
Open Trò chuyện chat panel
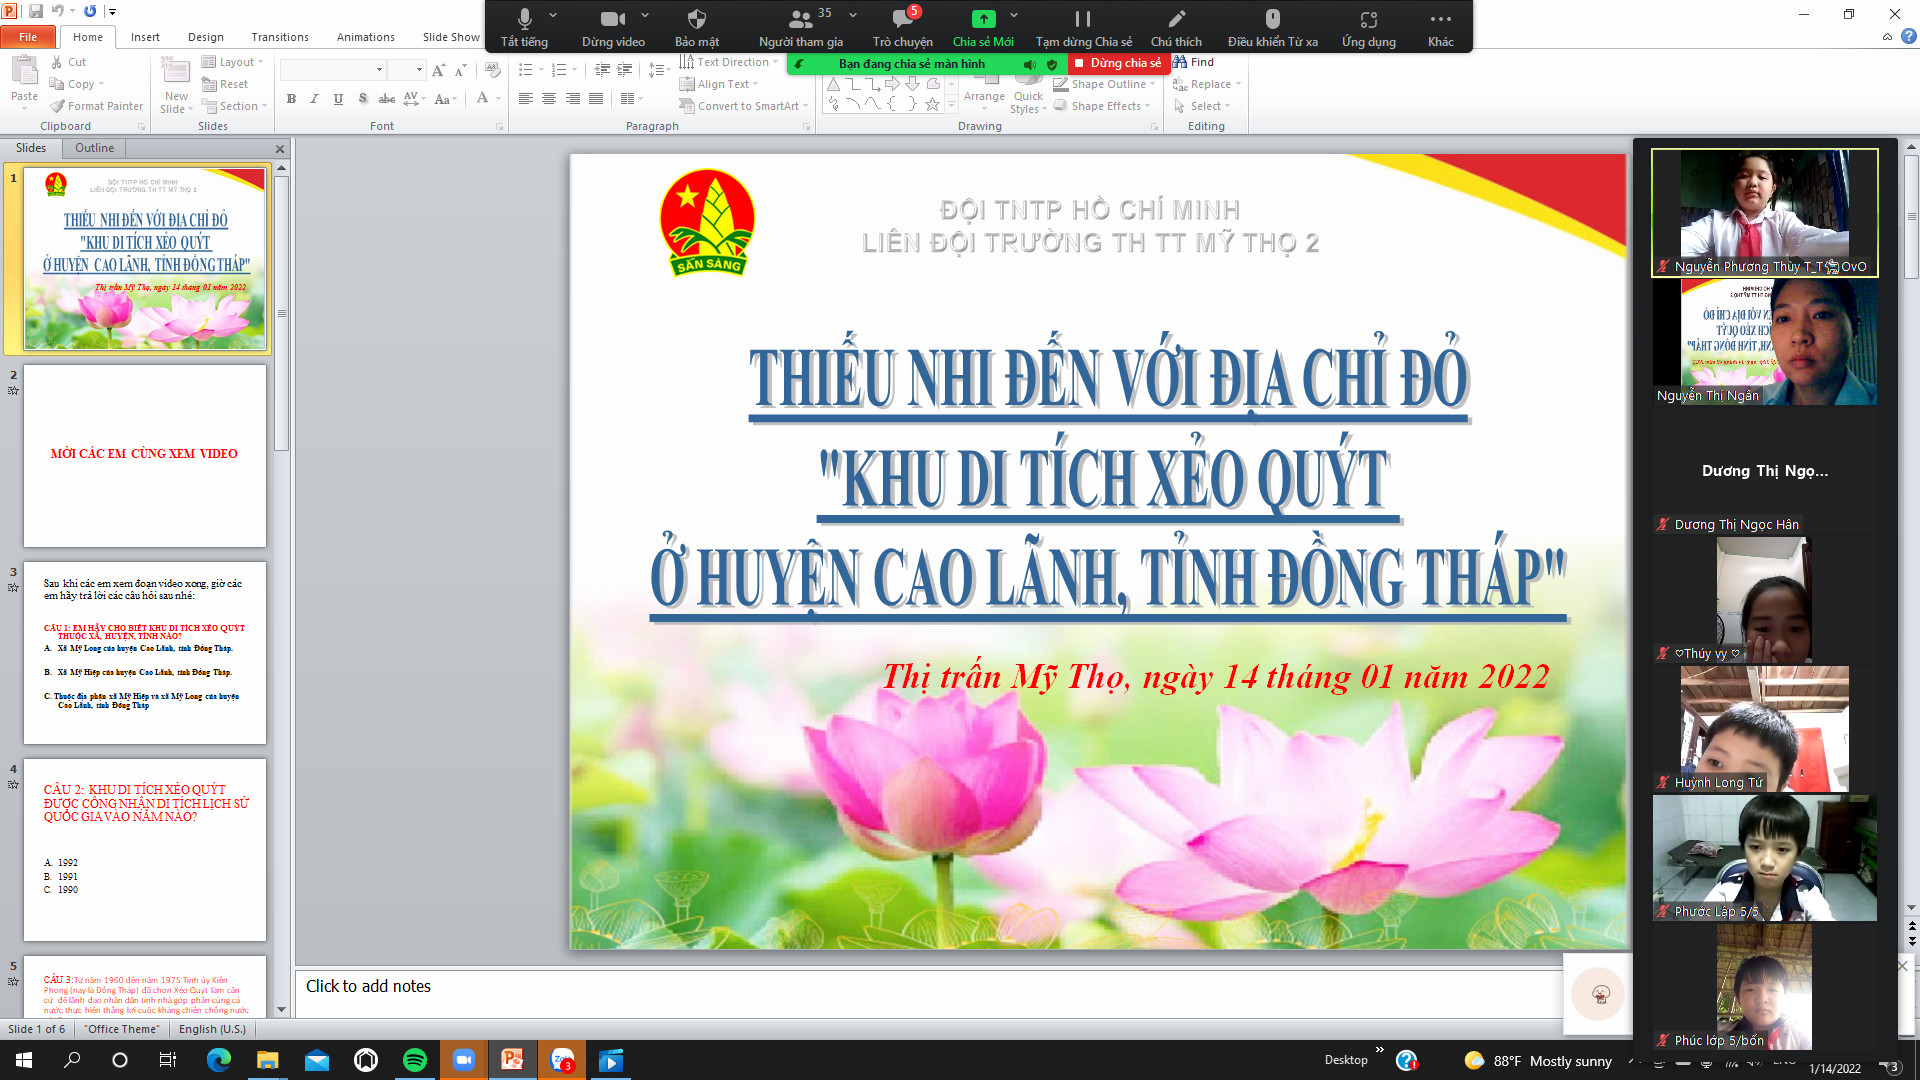pyautogui.click(x=902, y=27)
